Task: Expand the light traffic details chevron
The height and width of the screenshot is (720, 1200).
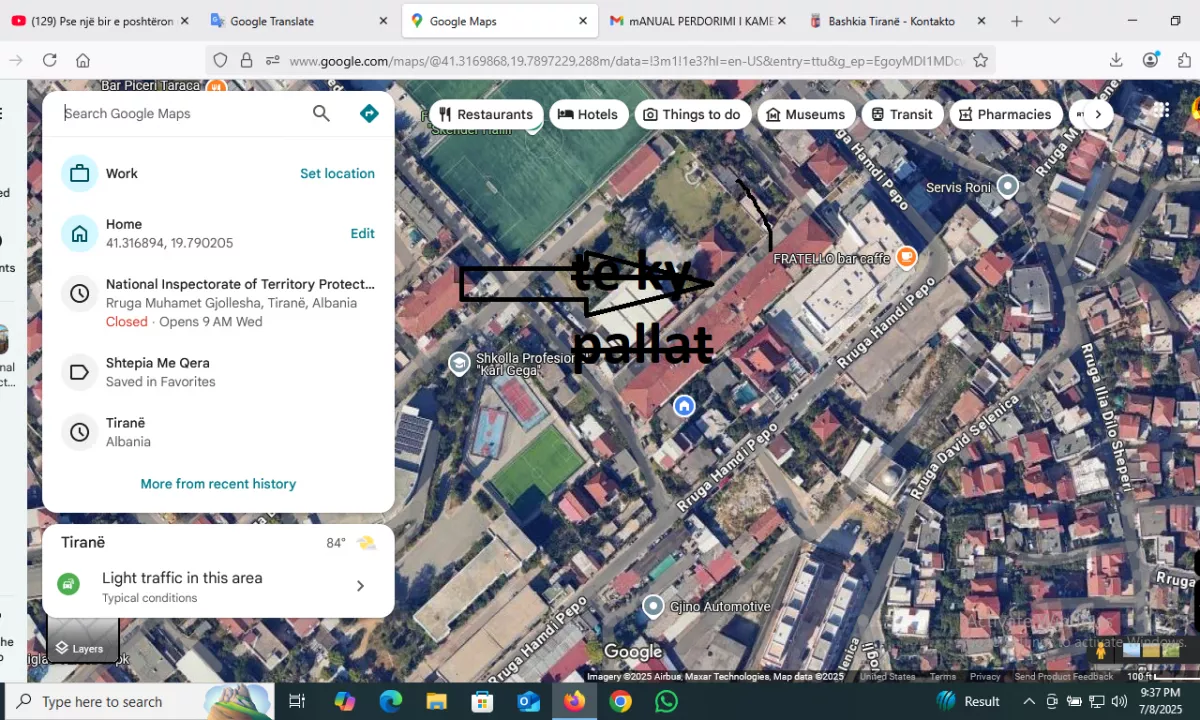Action: 361,586
